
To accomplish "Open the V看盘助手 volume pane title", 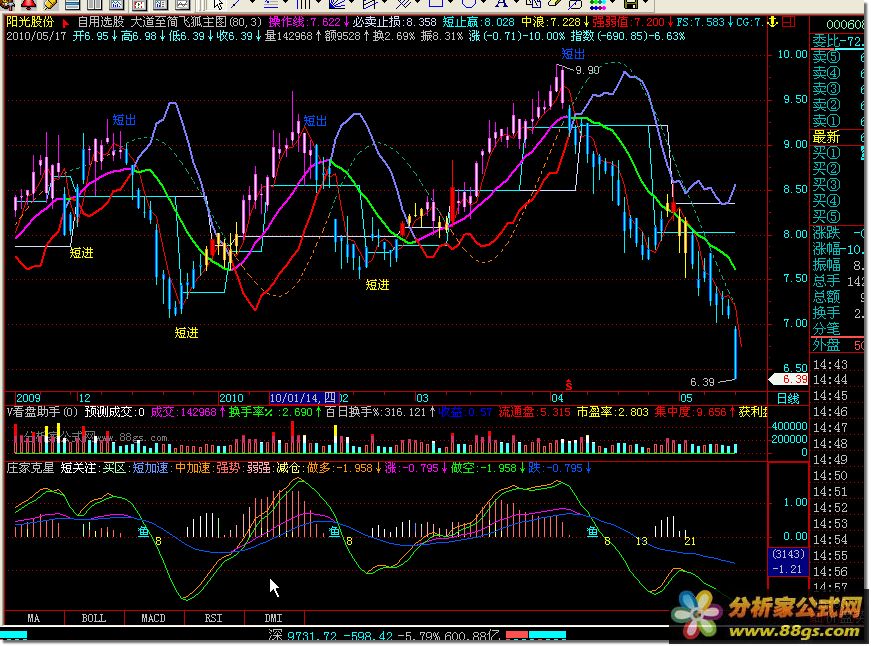I will pyautogui.click(x=41, y=411).
